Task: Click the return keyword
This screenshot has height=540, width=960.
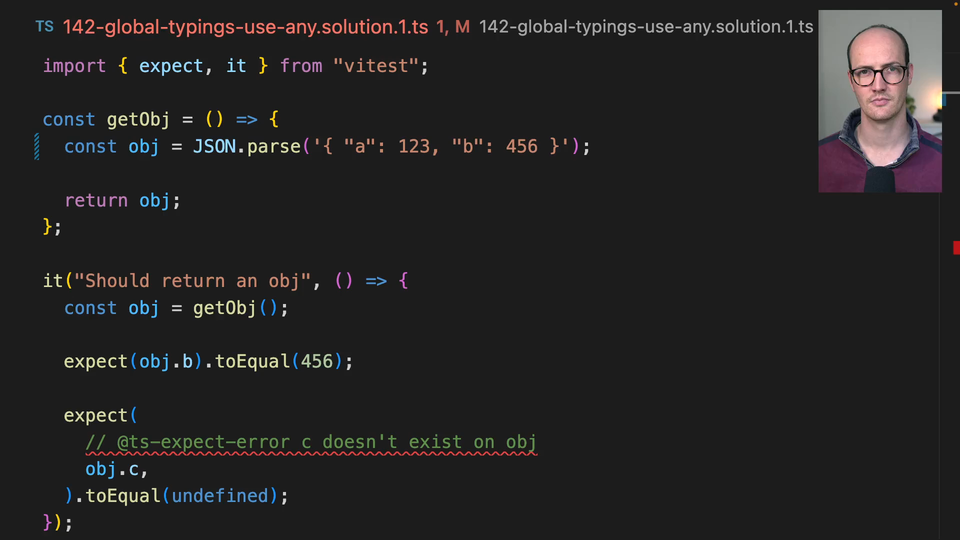Action: point(96,201)
